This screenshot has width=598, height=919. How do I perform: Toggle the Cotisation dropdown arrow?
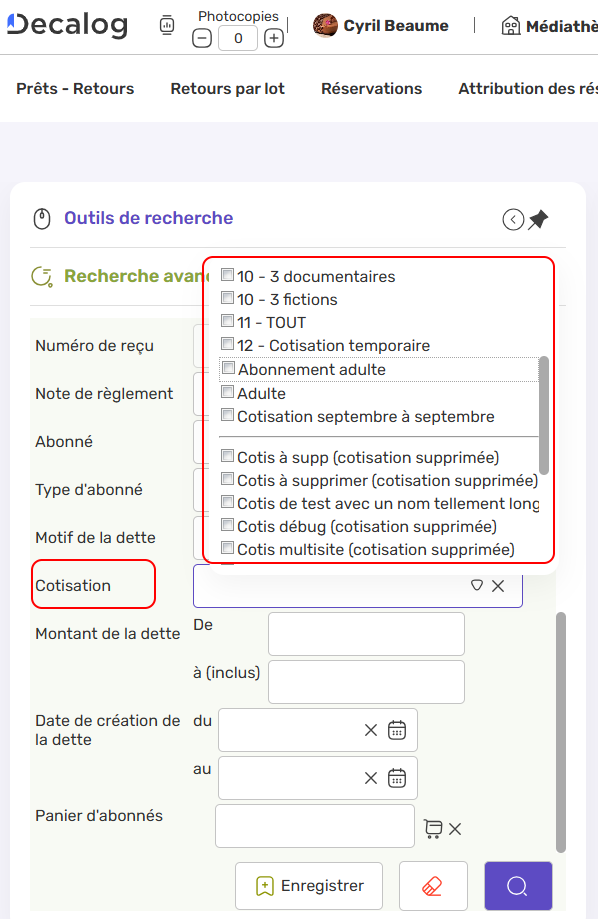pyautogui.click(x=477, y=585)
